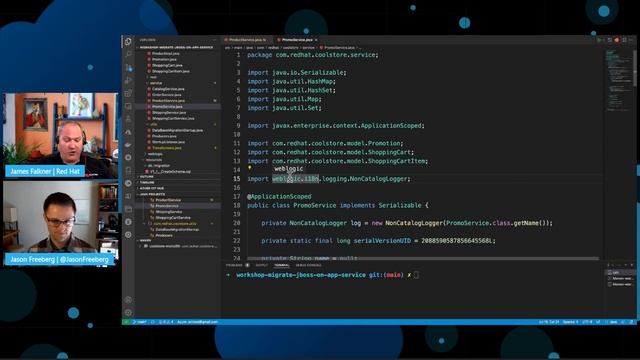This screenshot has height=360, width=640.
Task: Click the Run Java button in the editor title bar
Action: pos(599,40)
